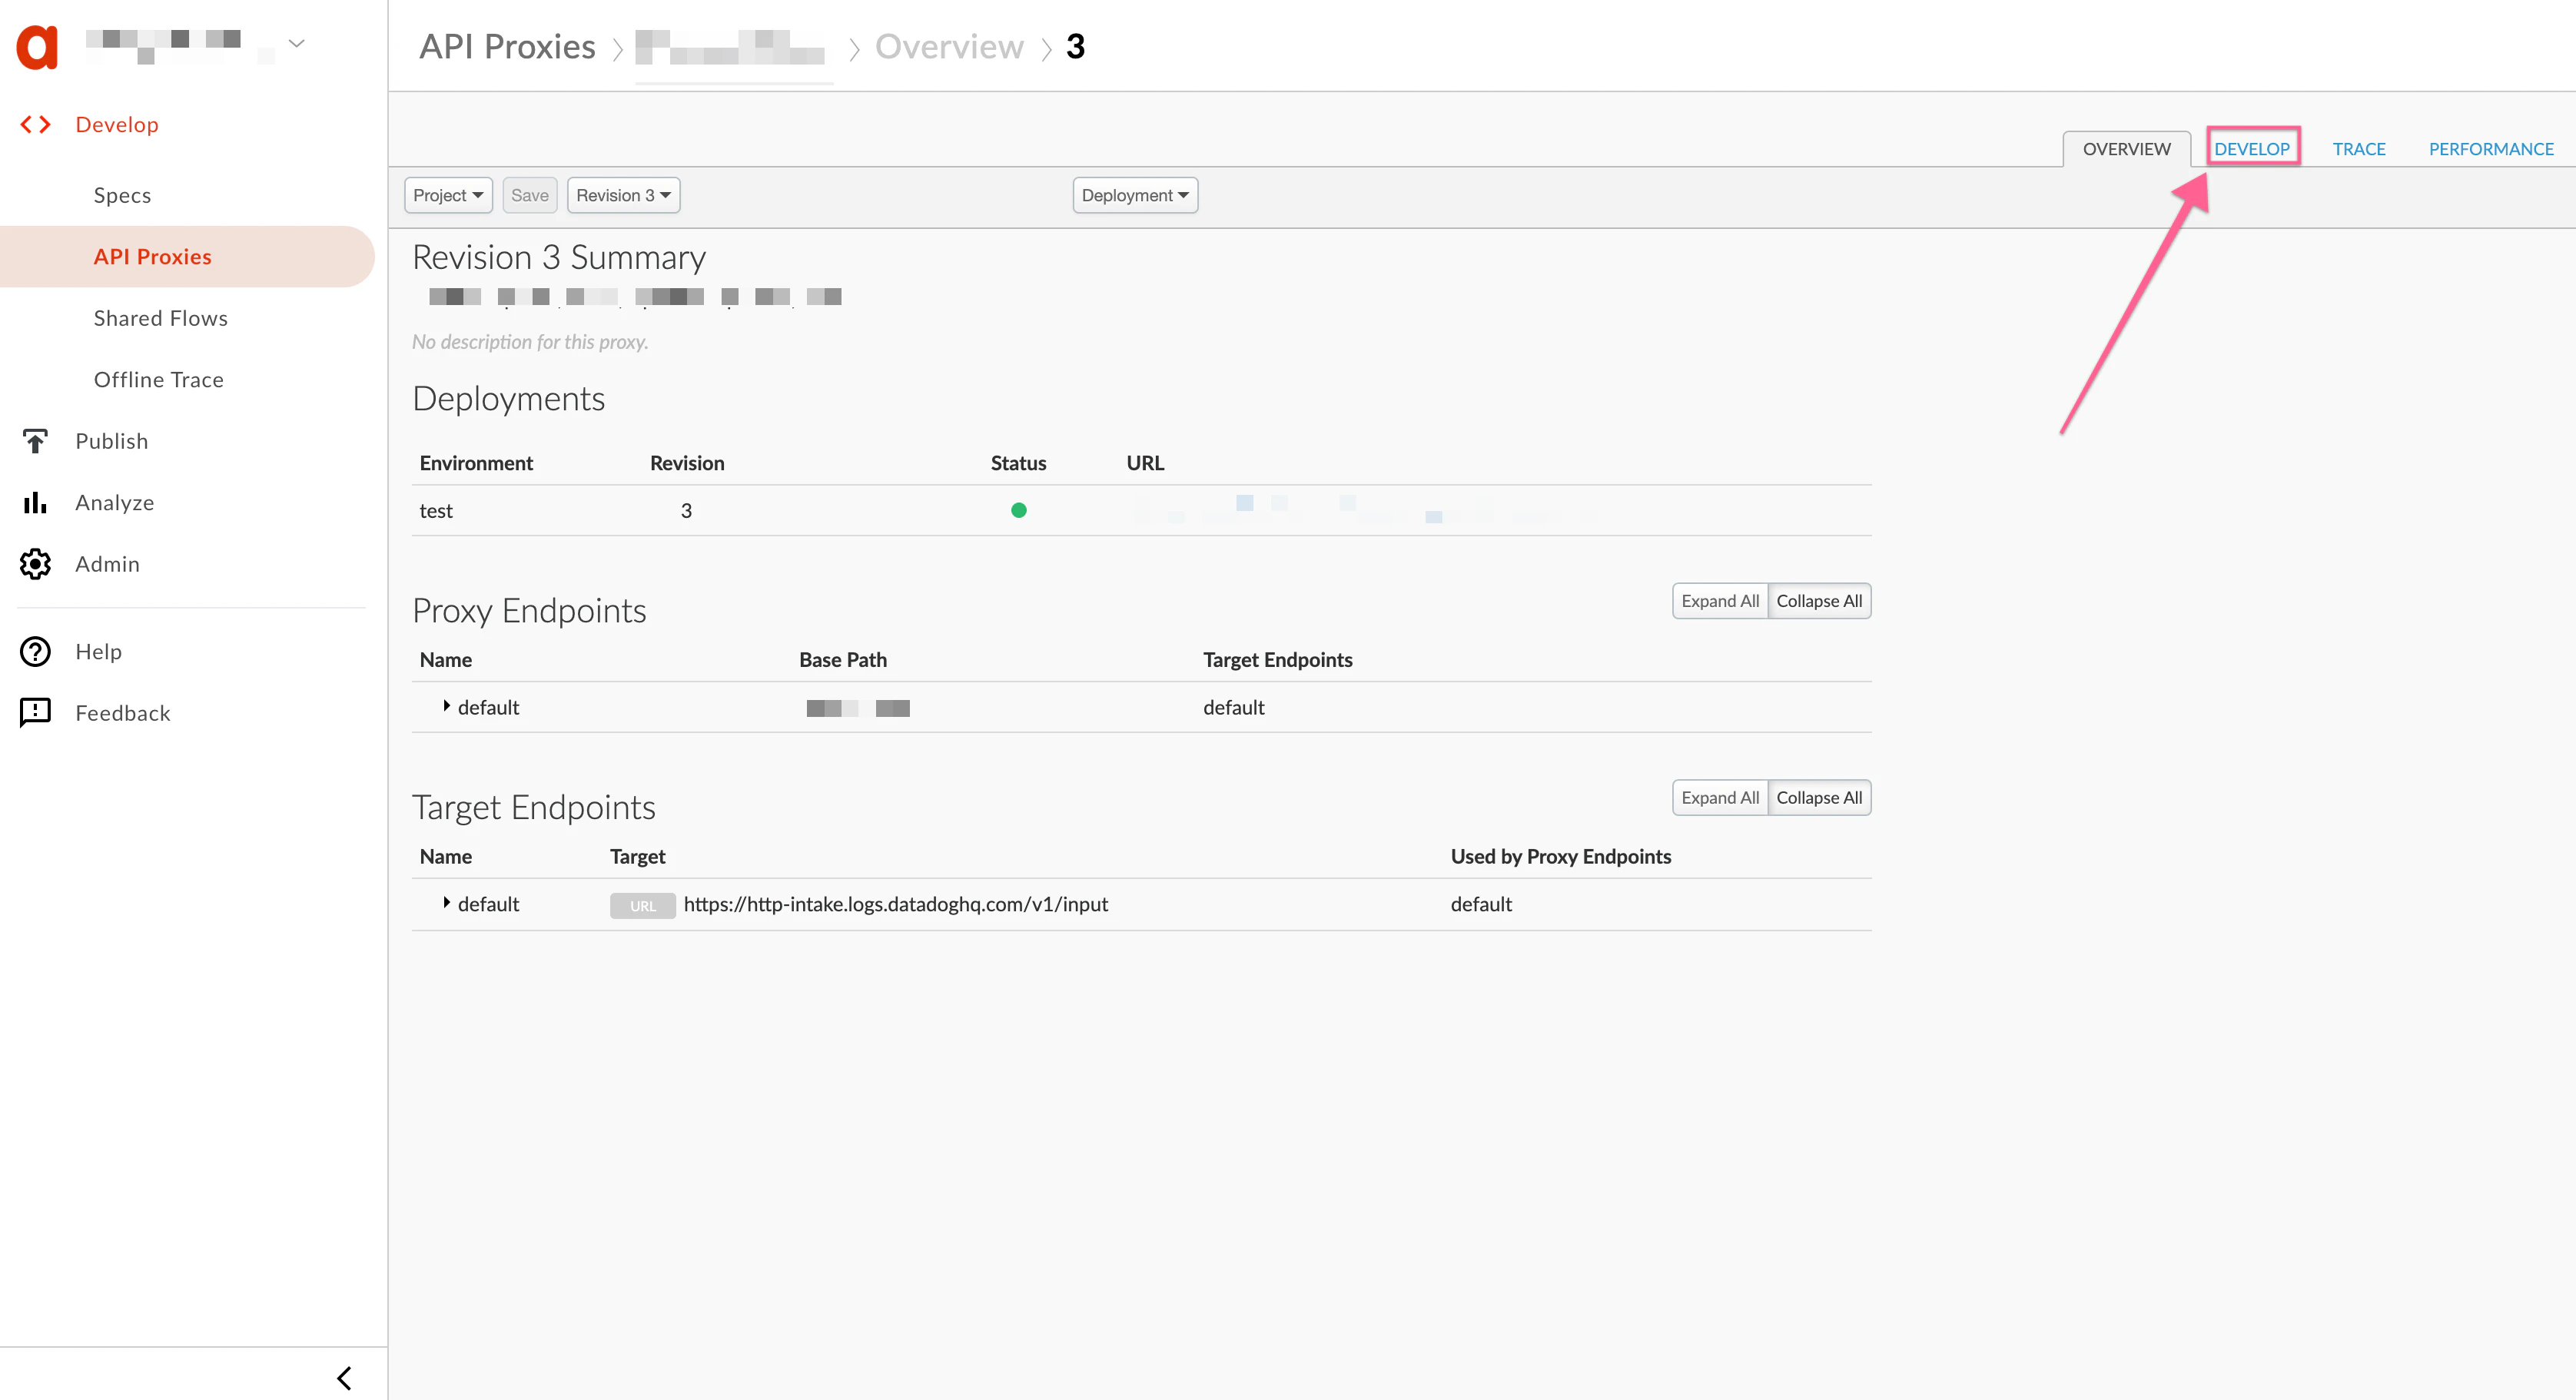
Task: Open the Develop section in sidebar
Action: [117, 124]
